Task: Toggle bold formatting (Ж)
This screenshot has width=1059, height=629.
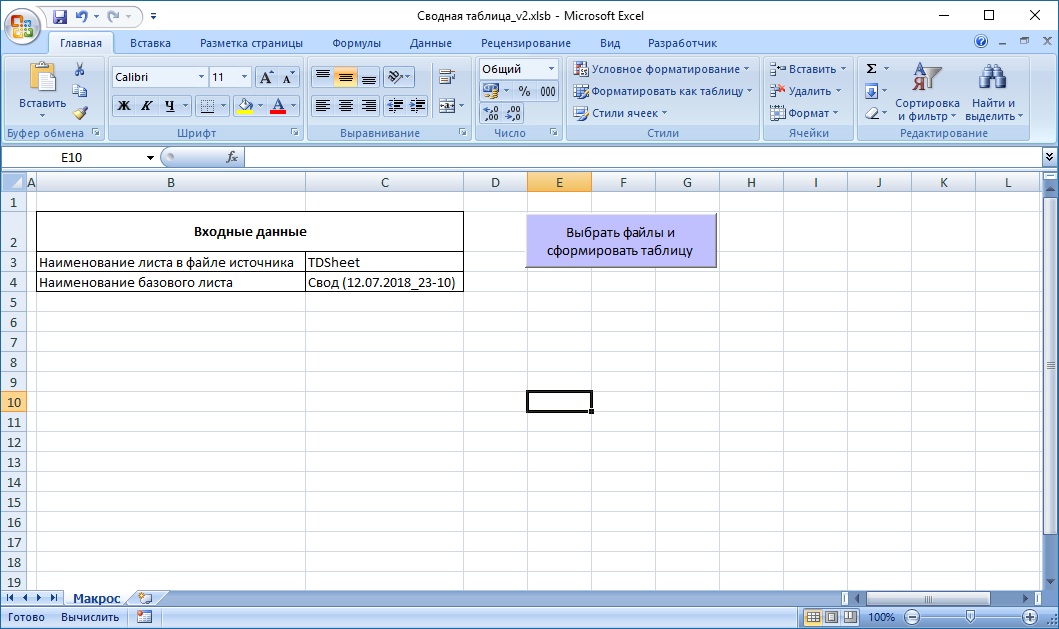Action: pyautogui.click(x=124, y=105)
